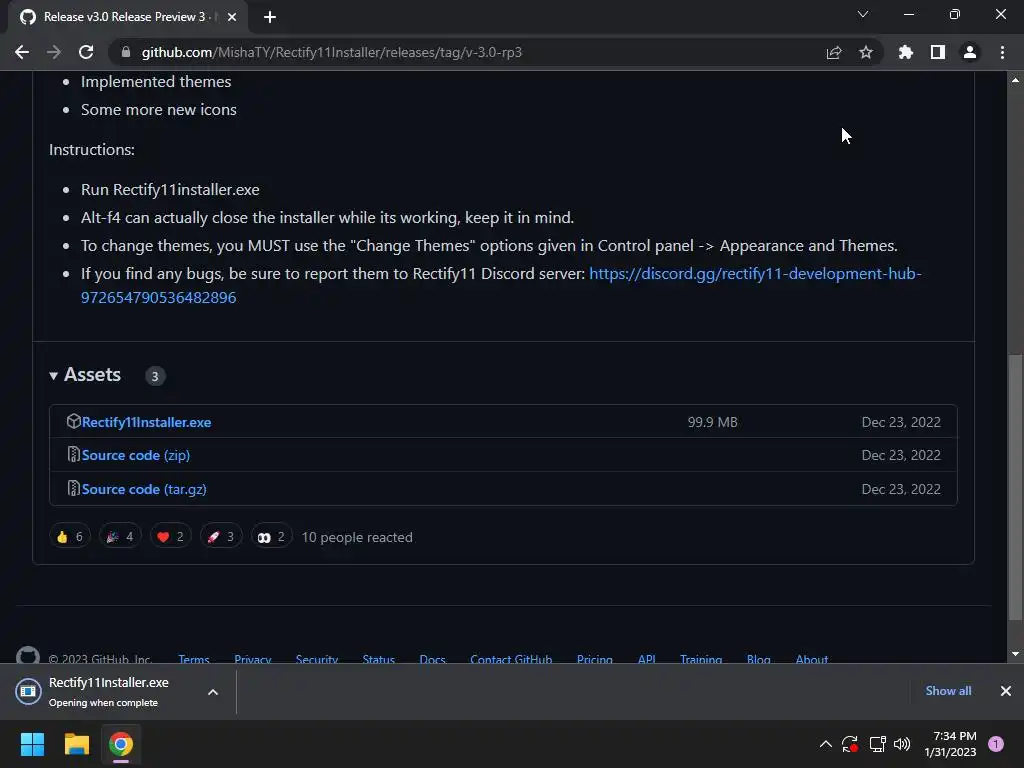Viewport: 1024px width, 768px height.
Task: Download Source code (zip)
Action: [136, 455]
